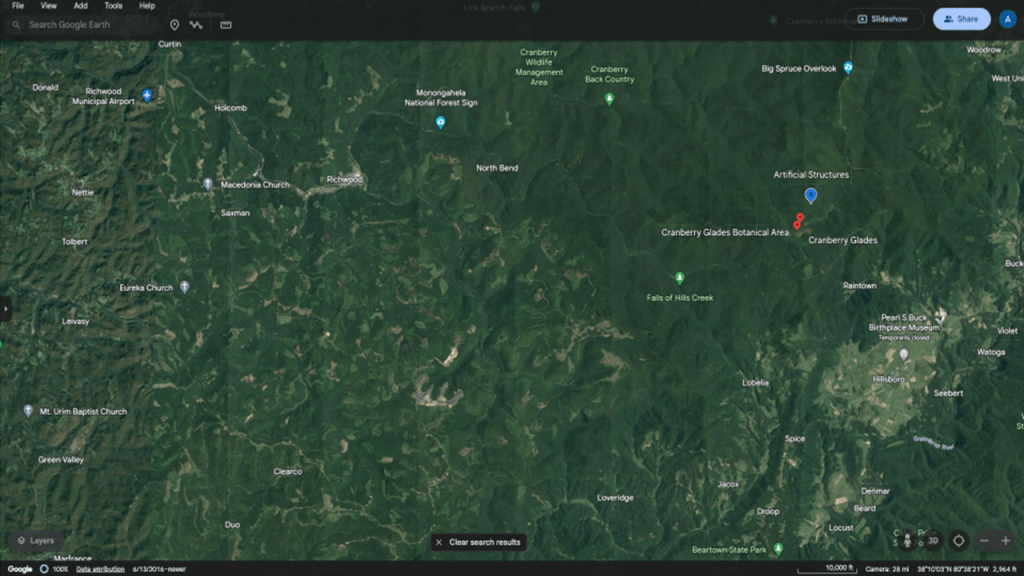Select the Richwood Municipal Airport marker
This screenshot has height=576, width=1024.
coord(147,95)
